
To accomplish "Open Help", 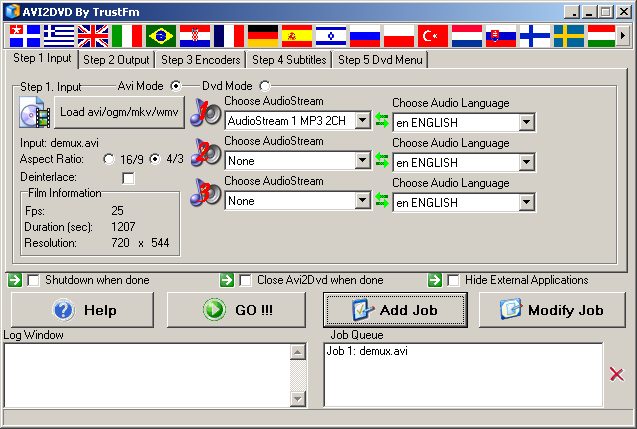I will point(82,310).
